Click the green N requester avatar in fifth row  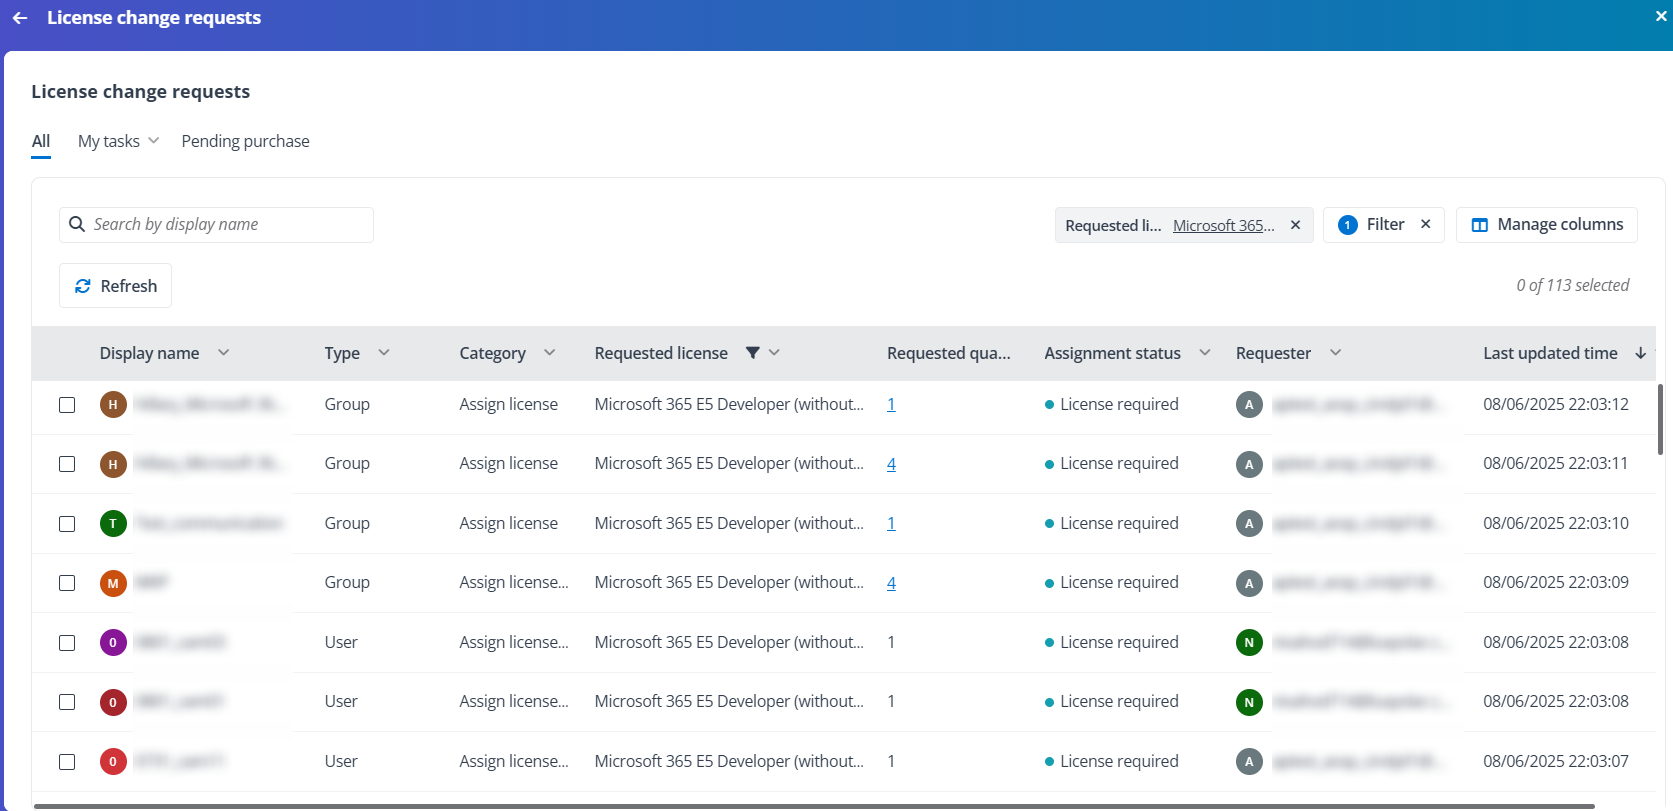click(1248, 642)
